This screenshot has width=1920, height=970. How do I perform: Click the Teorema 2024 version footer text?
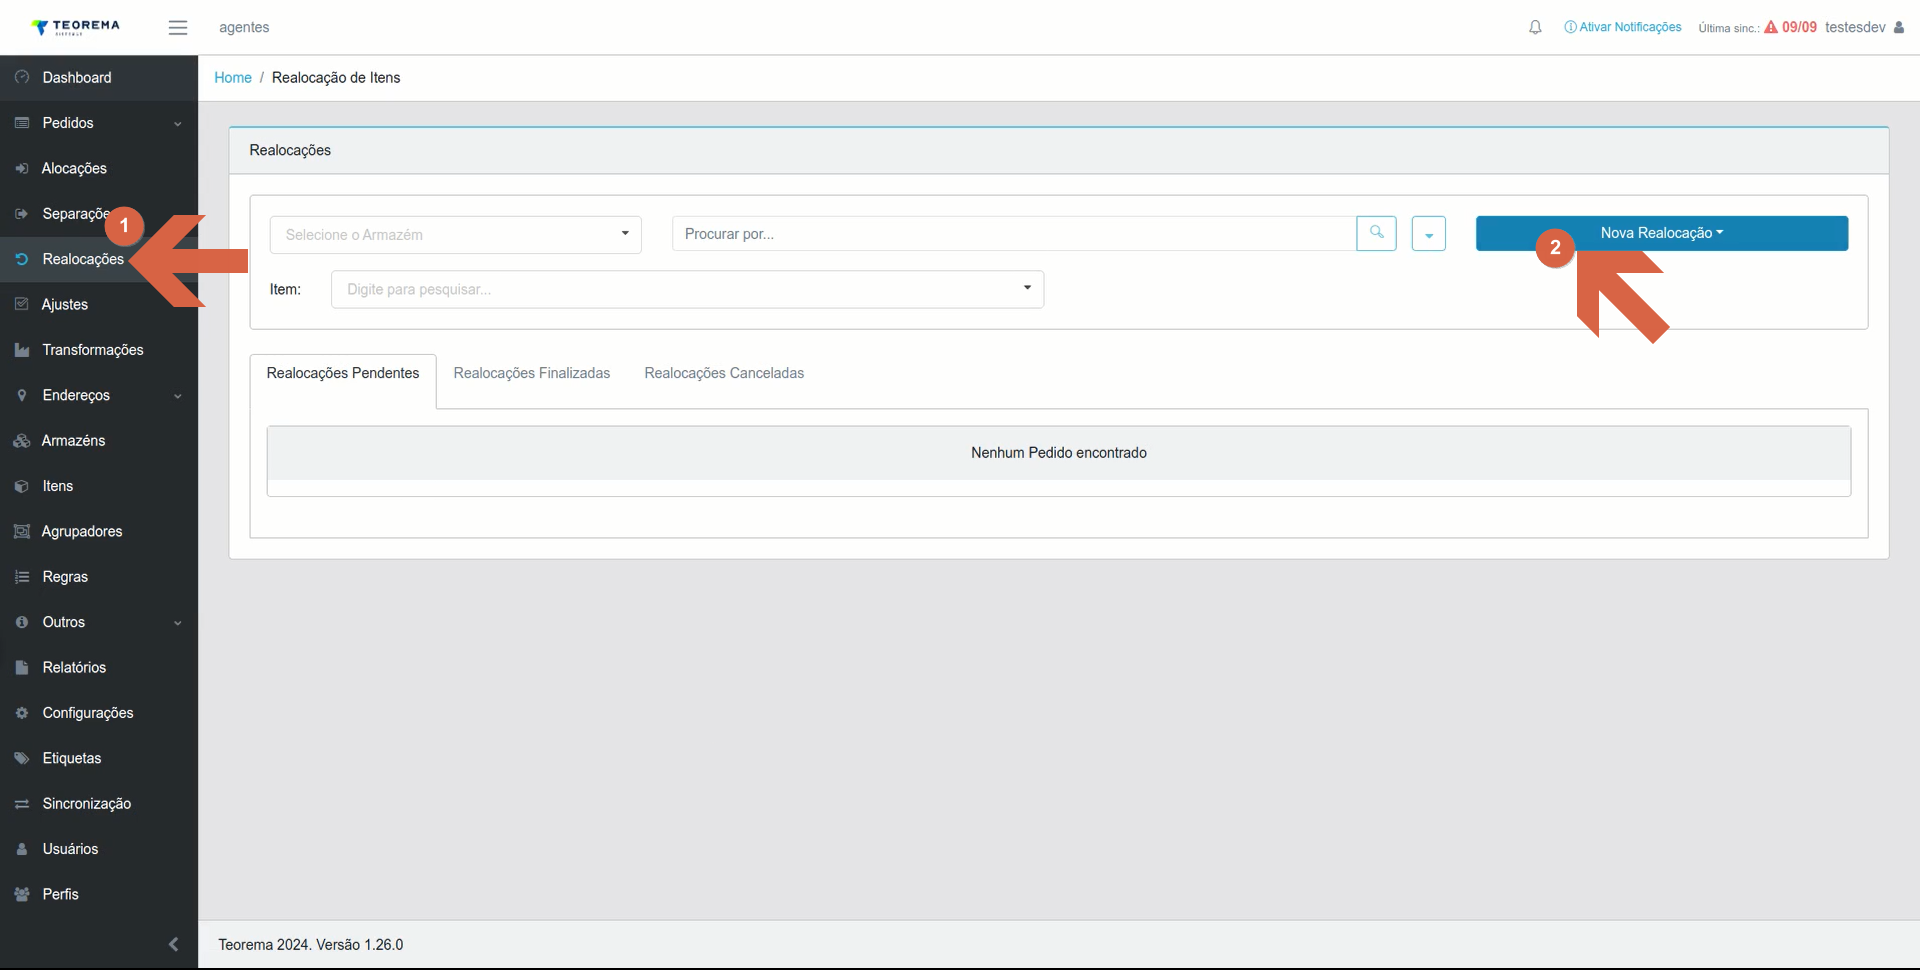tap(311, 945)
